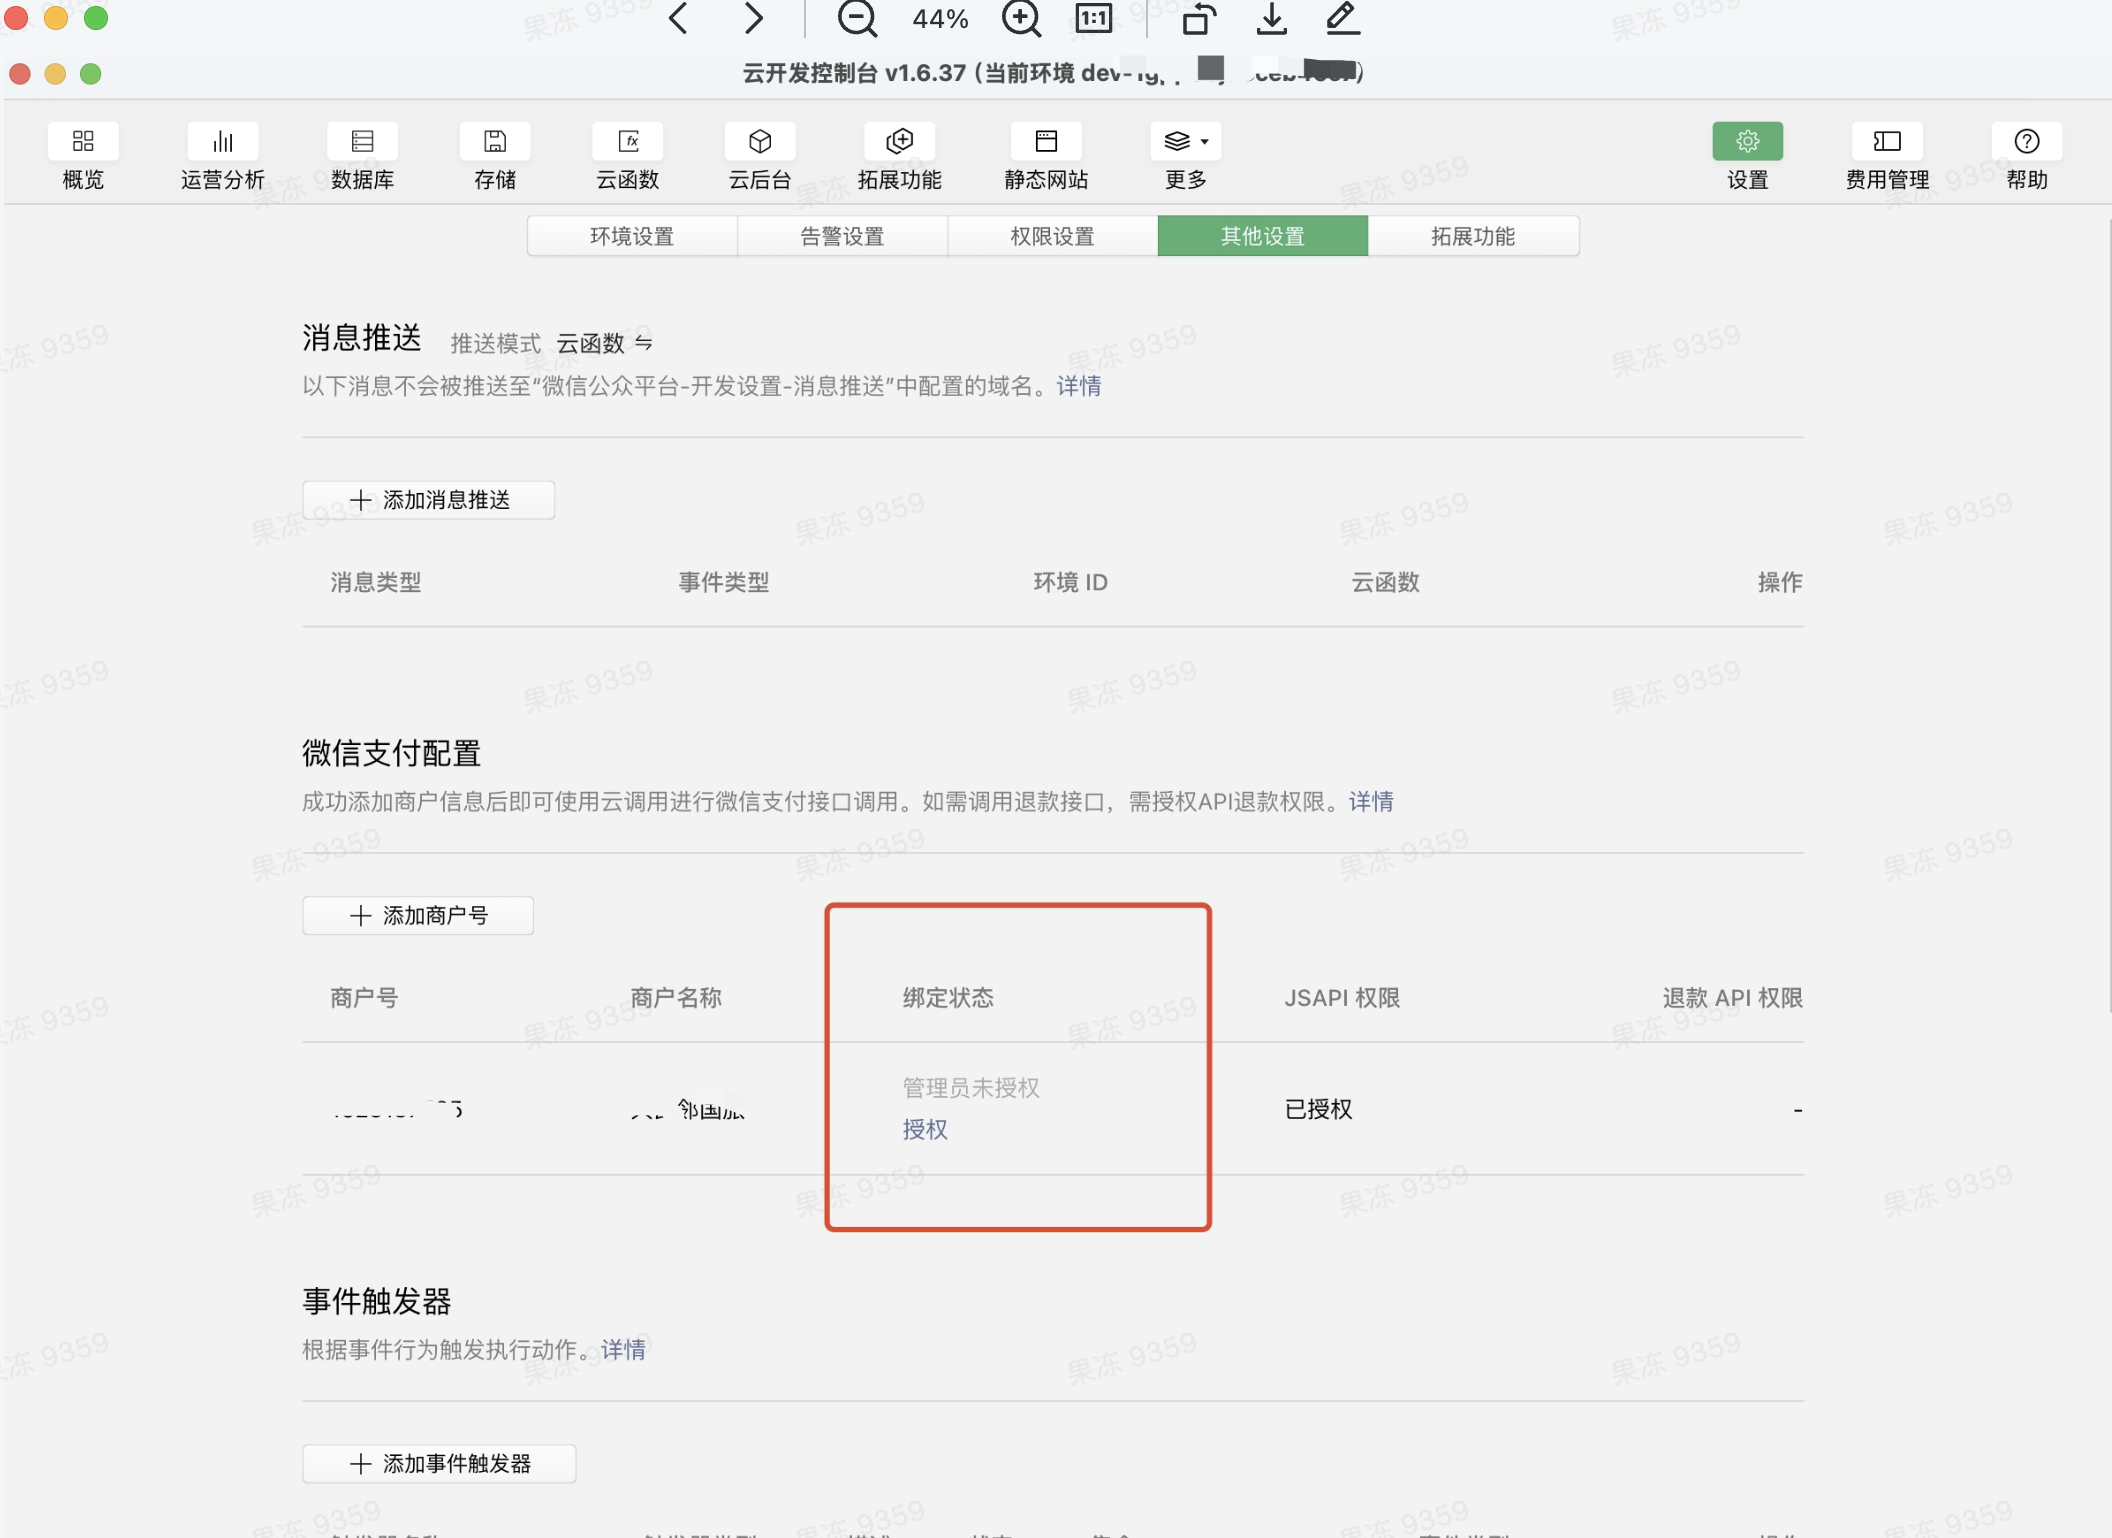
Task: Switch to 权限设置 tab
Action: click(x=1052, y=236)
